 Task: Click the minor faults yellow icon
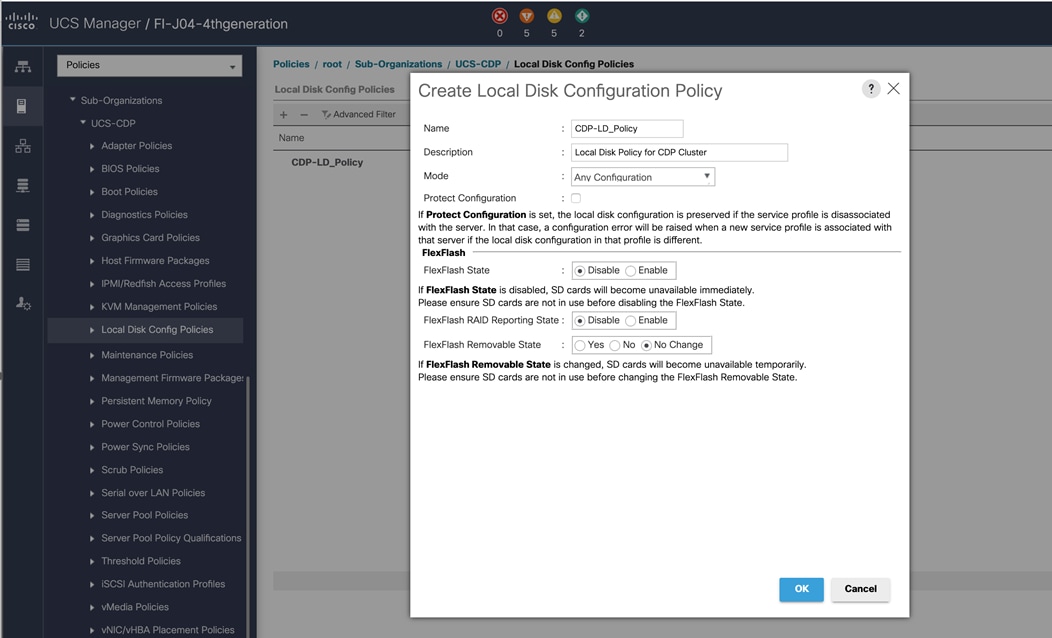(x=554, y=16)
